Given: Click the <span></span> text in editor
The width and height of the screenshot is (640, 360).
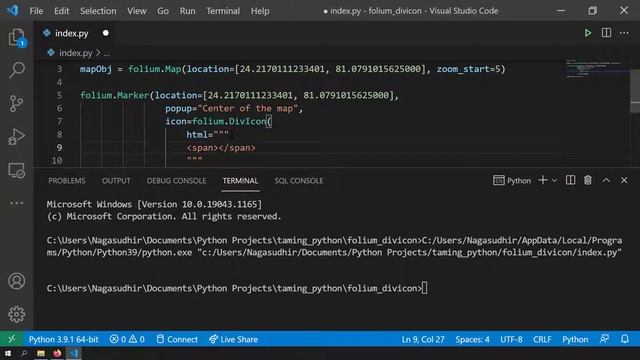Looking at the screenshot, I should point(221,148).
